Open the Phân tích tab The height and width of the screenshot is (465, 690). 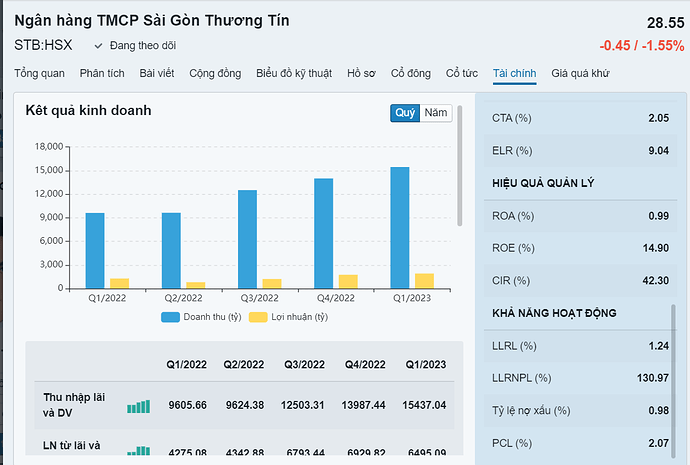(102, 73)
